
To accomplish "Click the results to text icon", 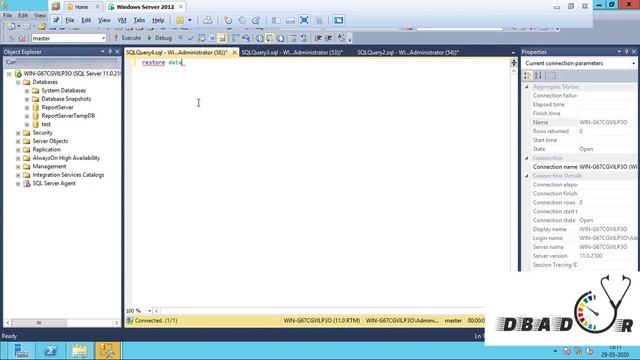I will click(260, 38).
